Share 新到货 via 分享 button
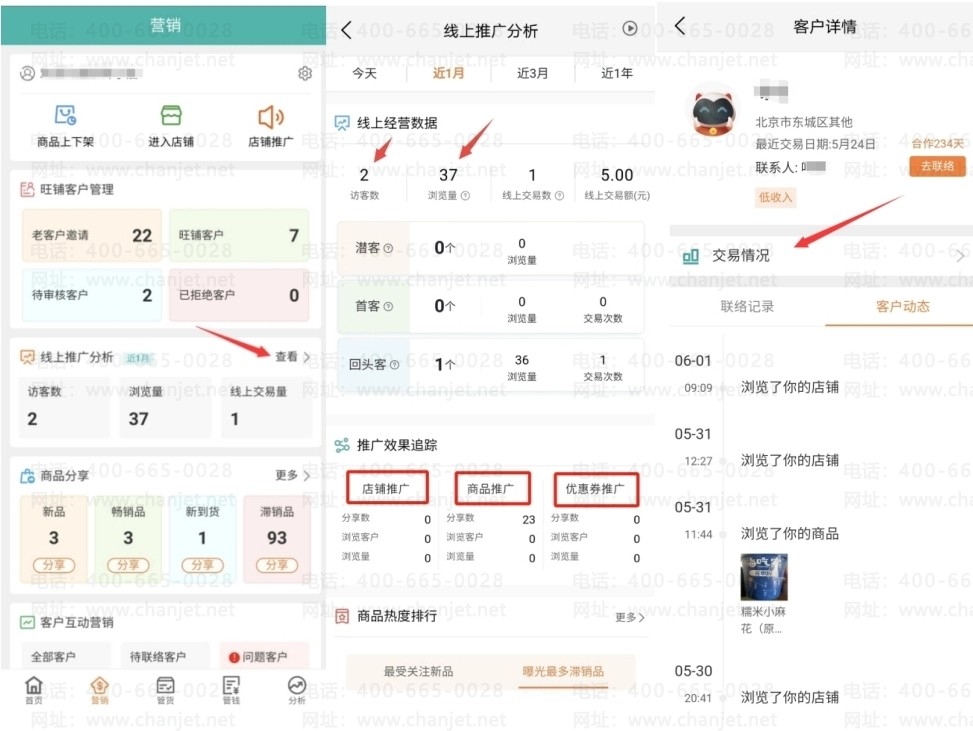 202,565
